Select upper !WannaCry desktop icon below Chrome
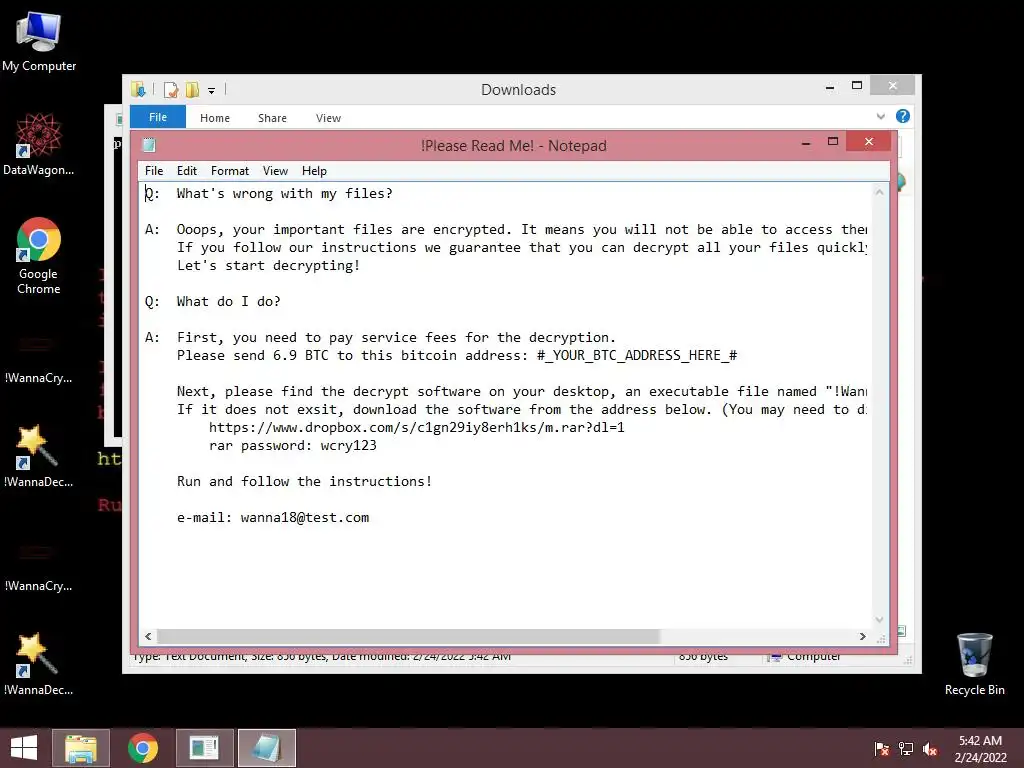1024x768 pixels. click(39, 358)
